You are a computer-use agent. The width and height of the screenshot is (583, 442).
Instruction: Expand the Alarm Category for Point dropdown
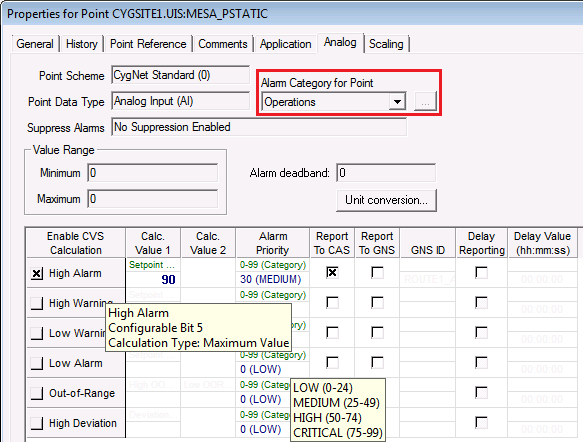click(397, 101)
